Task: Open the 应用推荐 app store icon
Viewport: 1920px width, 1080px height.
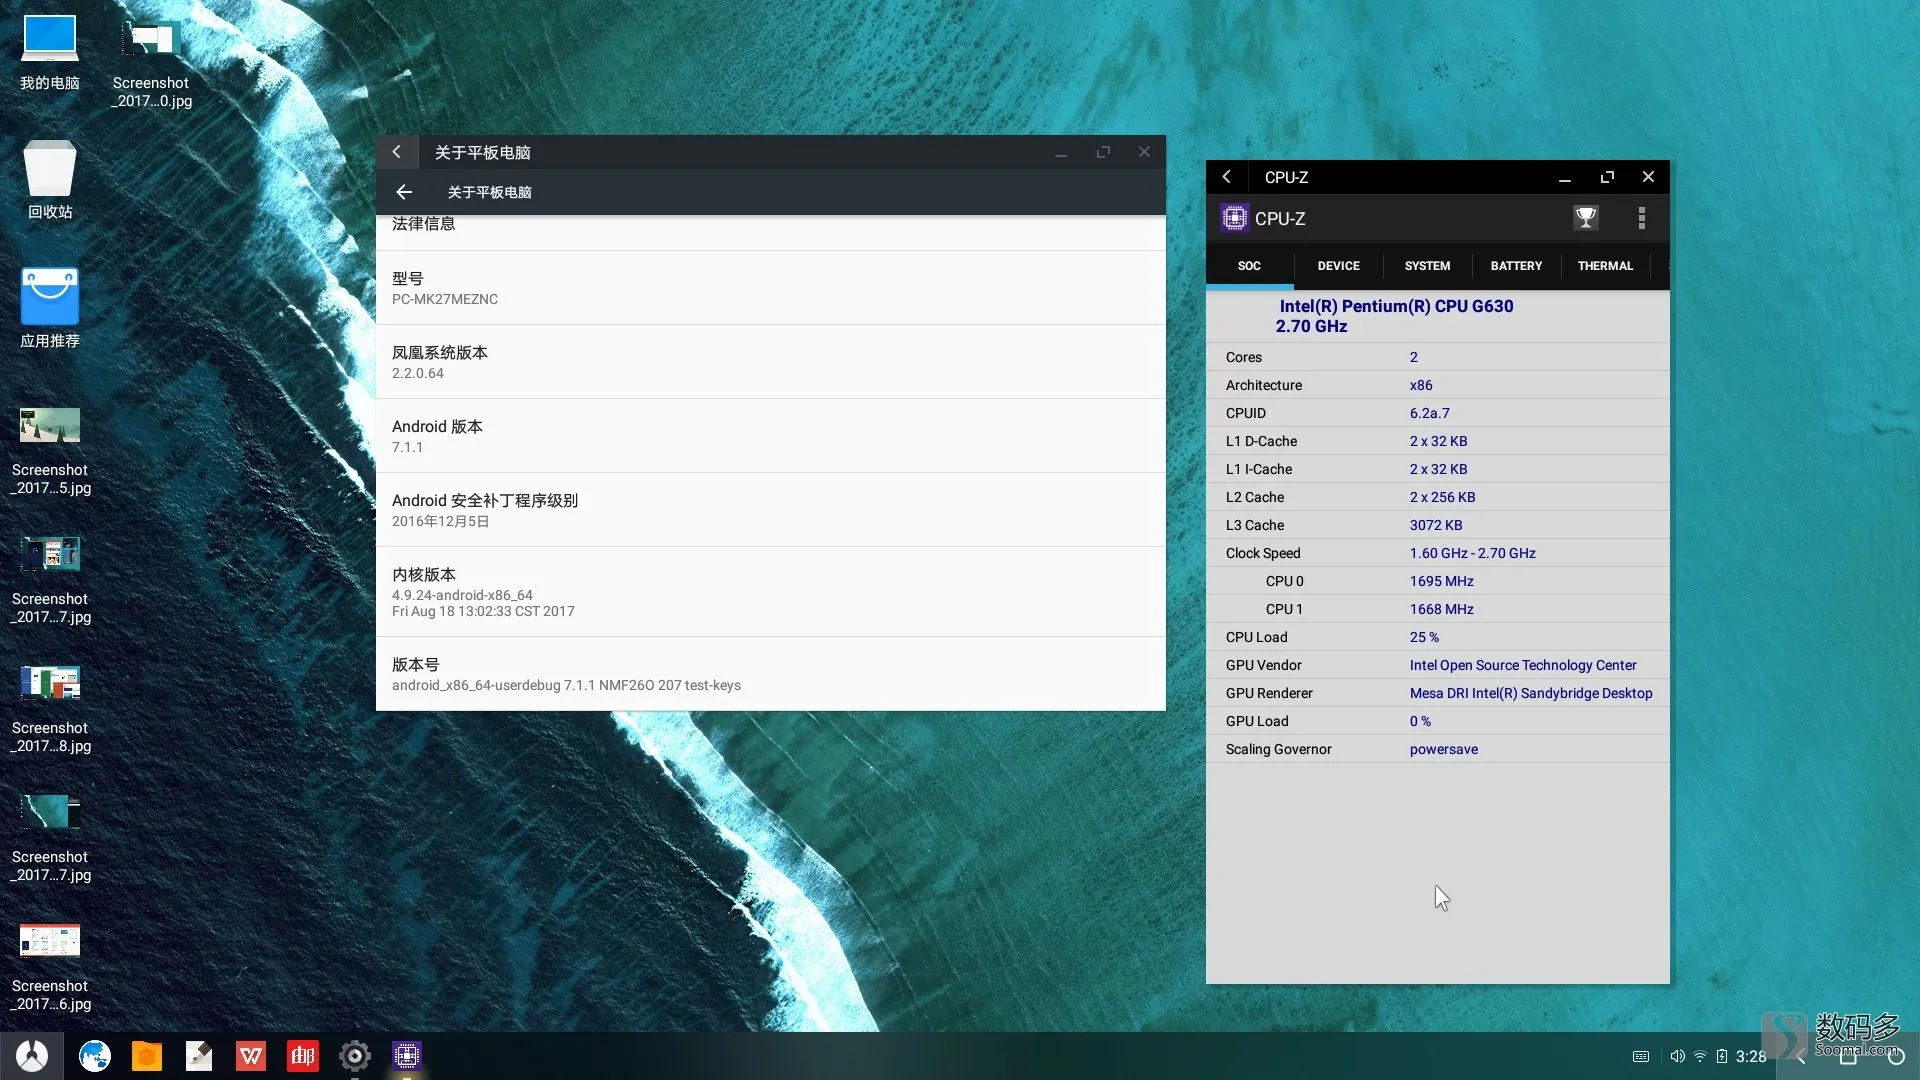Action: pyautogui.click(x=50, y=308)
